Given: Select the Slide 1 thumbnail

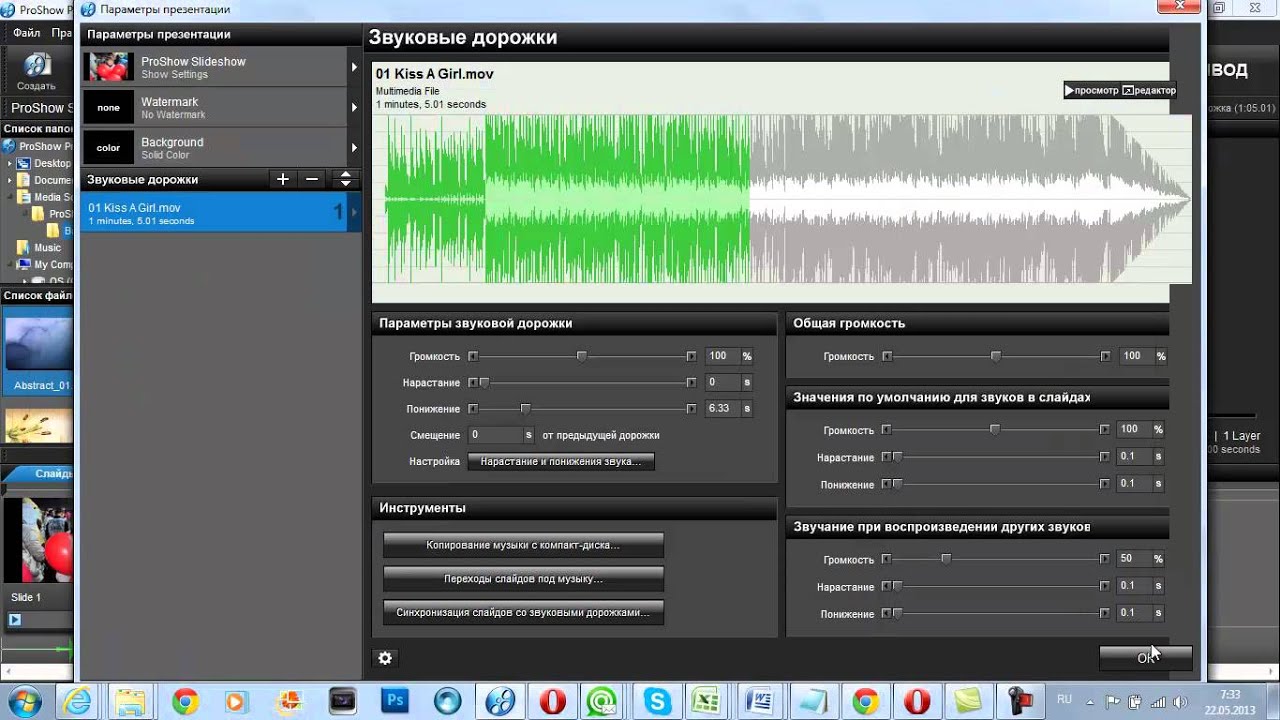Looking at the screenshot, I should (38, 540).
